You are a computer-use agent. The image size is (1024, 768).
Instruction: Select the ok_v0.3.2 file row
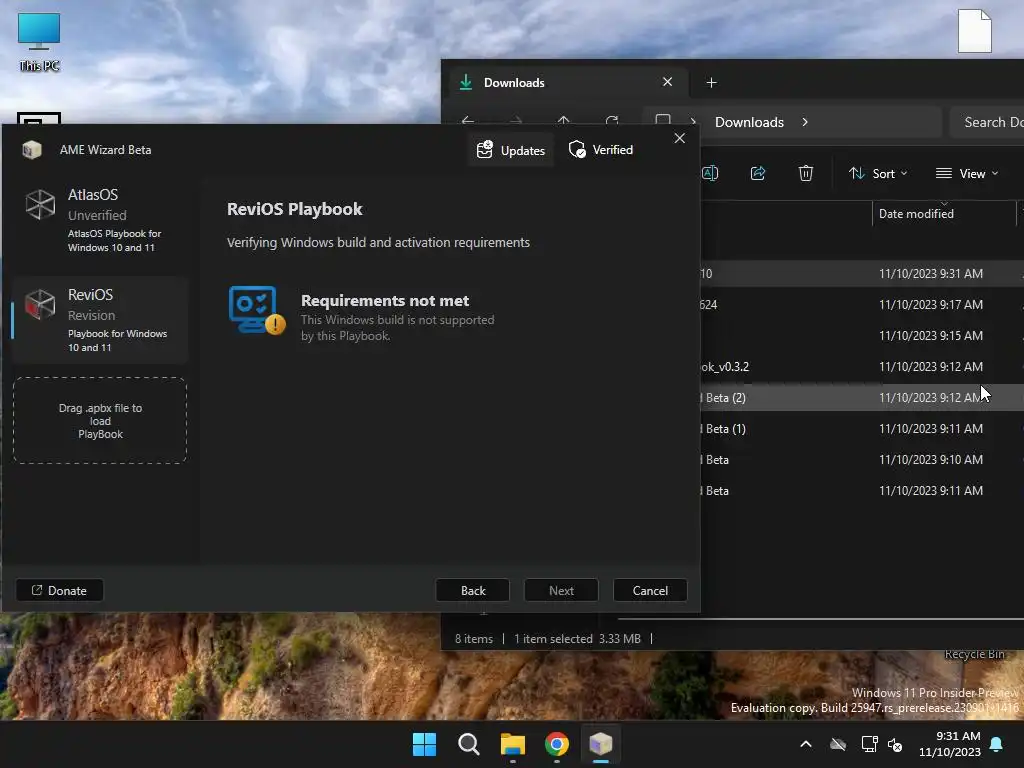862,367
